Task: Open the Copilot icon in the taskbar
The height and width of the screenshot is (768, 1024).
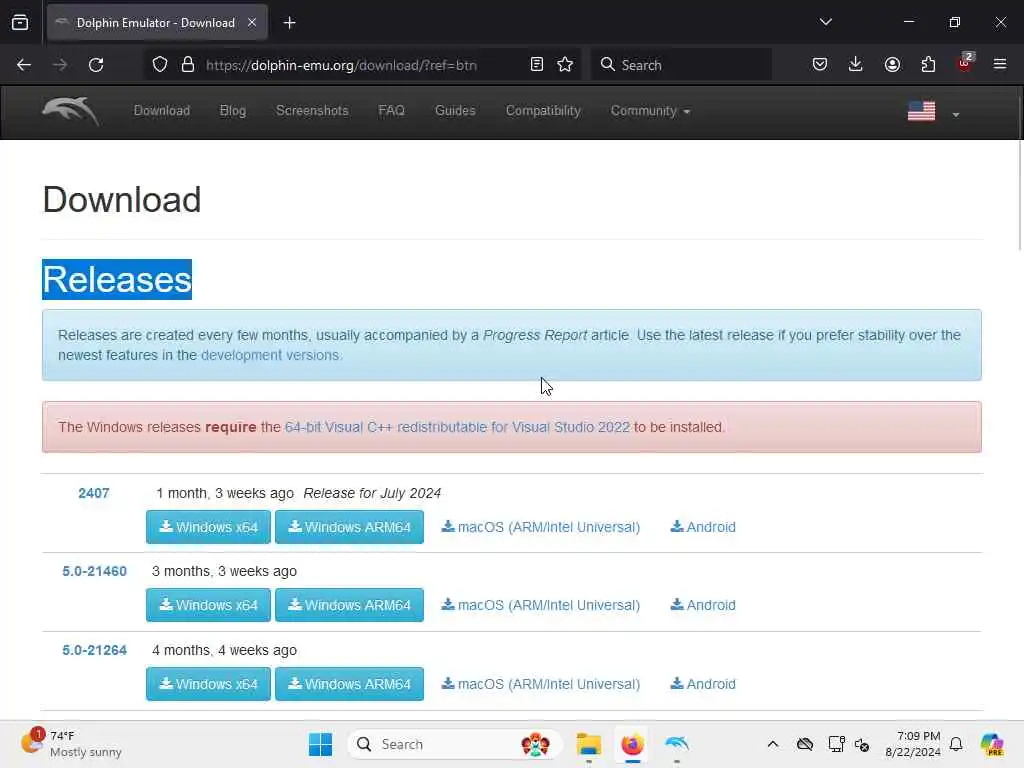Action: 992,744
